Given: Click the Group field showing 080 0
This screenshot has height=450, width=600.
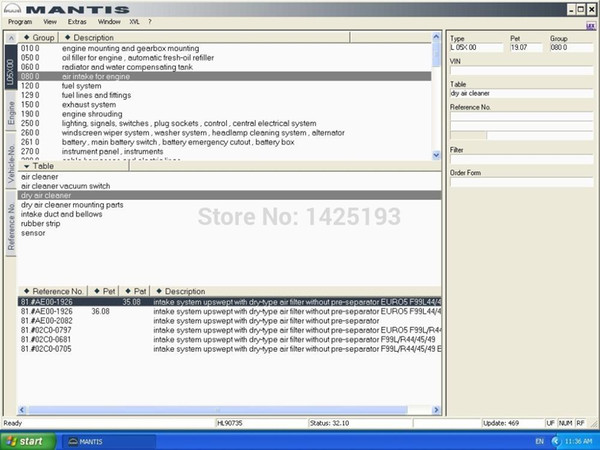Looking at the screenshot, I should pyautogui.click(x=572, y=47).
